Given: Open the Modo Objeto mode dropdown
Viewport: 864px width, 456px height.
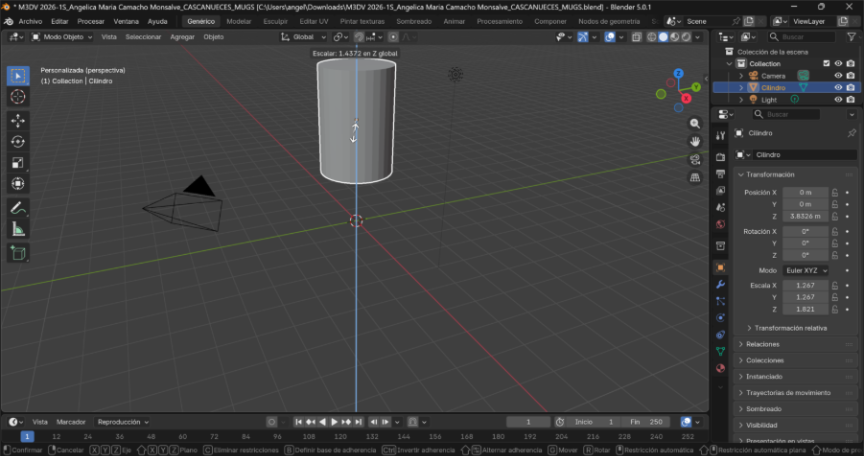Looking at the screenshot, I should (62, 37).
